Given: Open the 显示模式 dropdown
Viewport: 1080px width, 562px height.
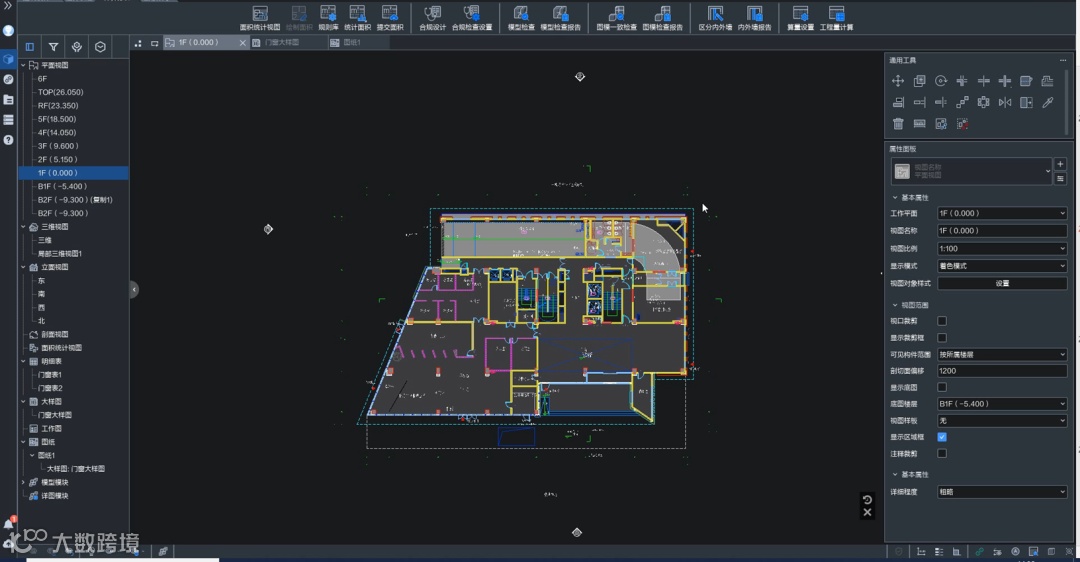Looking at the screenshot, I should pos(1002,266).
